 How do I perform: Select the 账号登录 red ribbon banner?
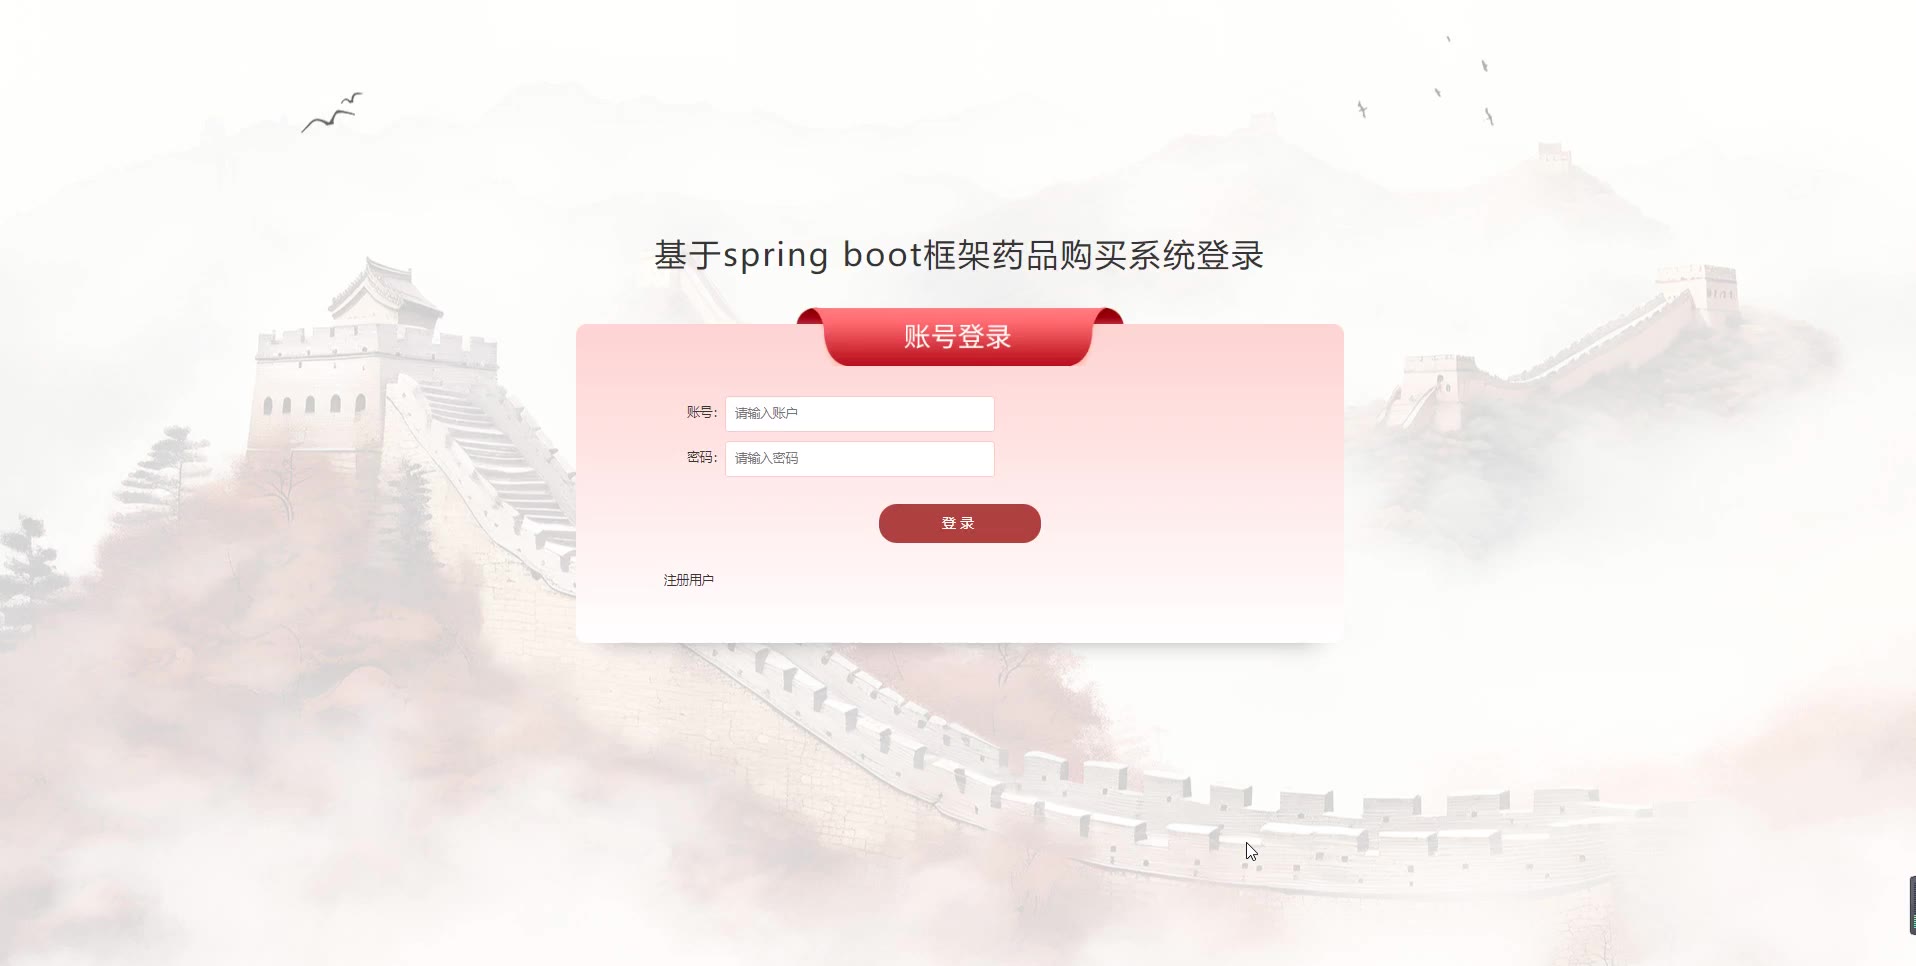tap(959, 337)
